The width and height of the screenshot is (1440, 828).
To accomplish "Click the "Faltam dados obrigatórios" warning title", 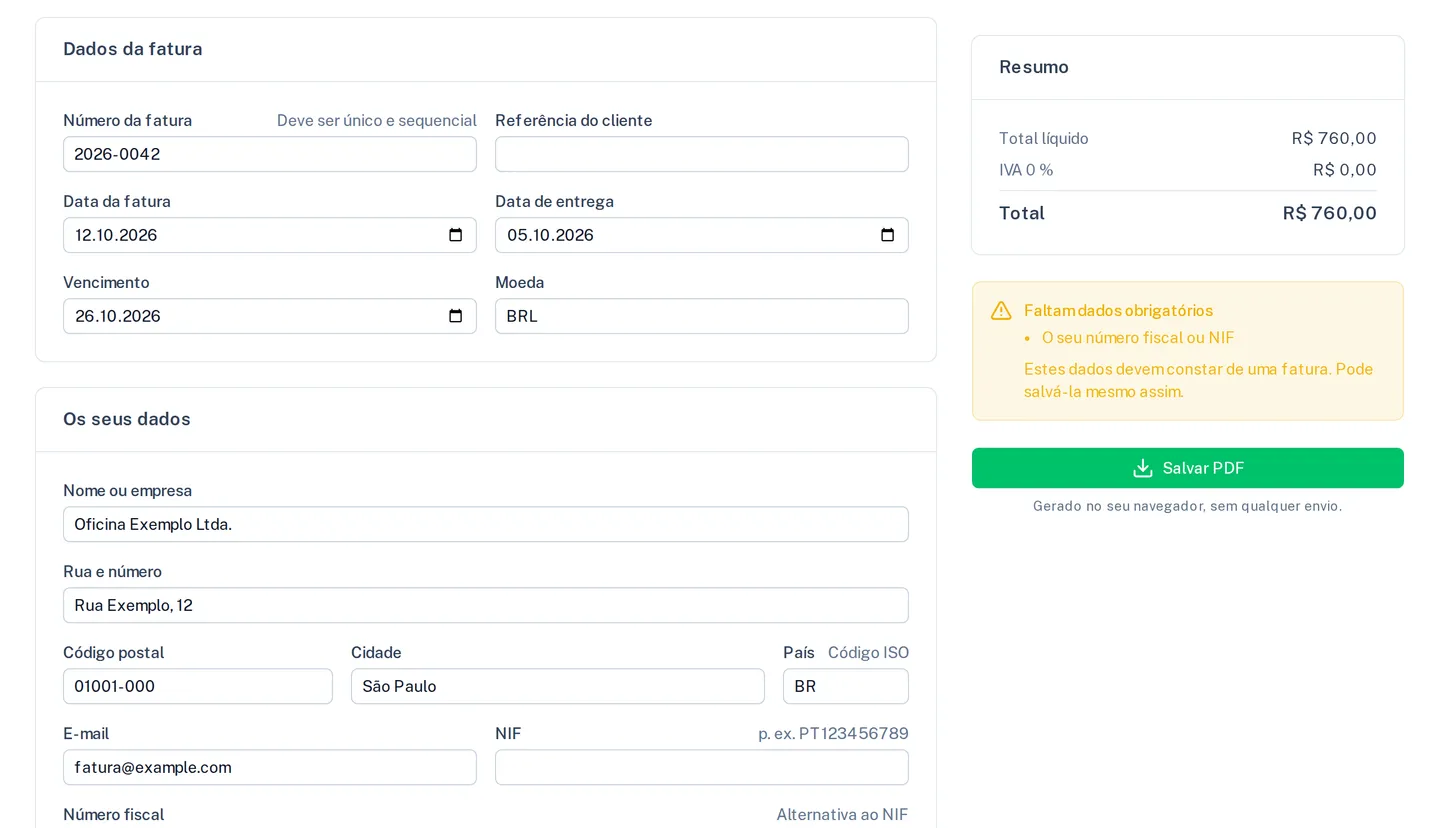I will [x=1118, y=311].
